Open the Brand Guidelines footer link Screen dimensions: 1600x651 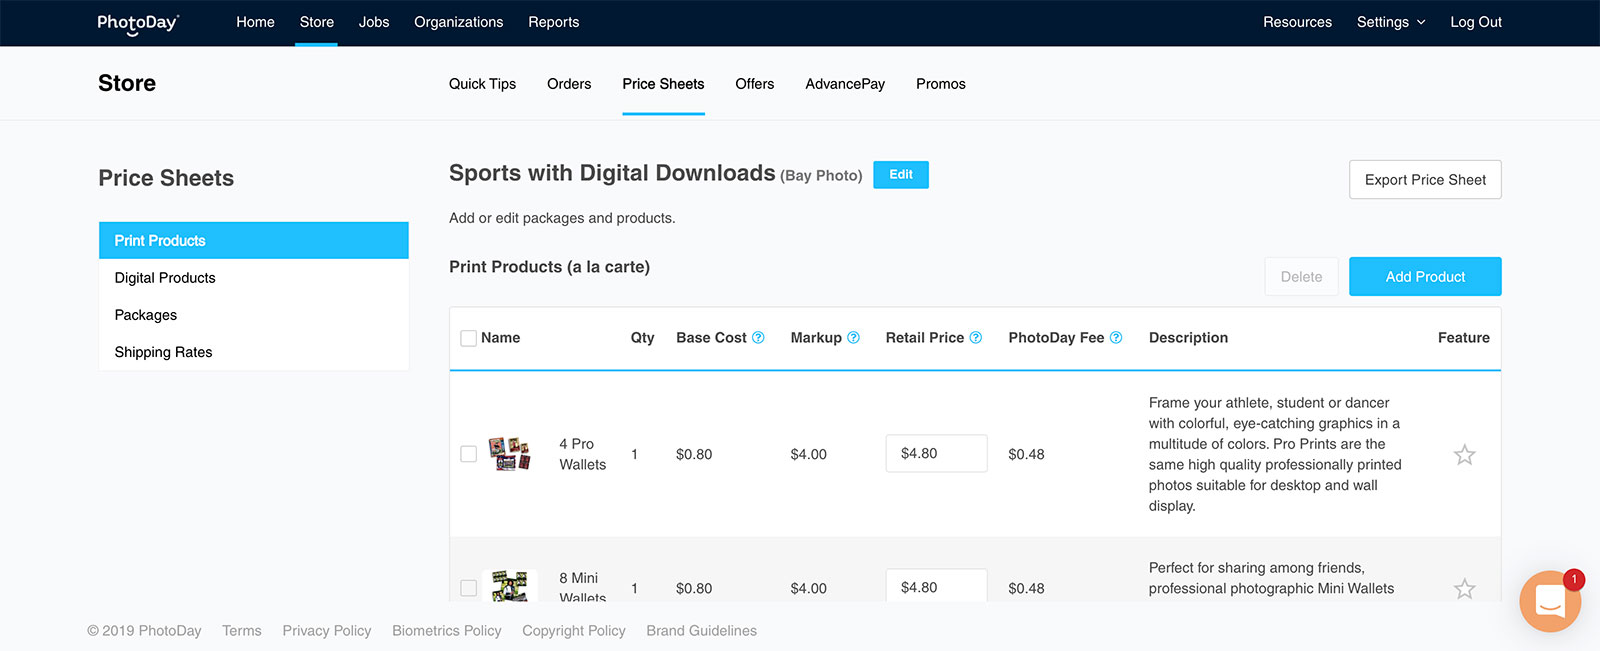coord(701,631)
